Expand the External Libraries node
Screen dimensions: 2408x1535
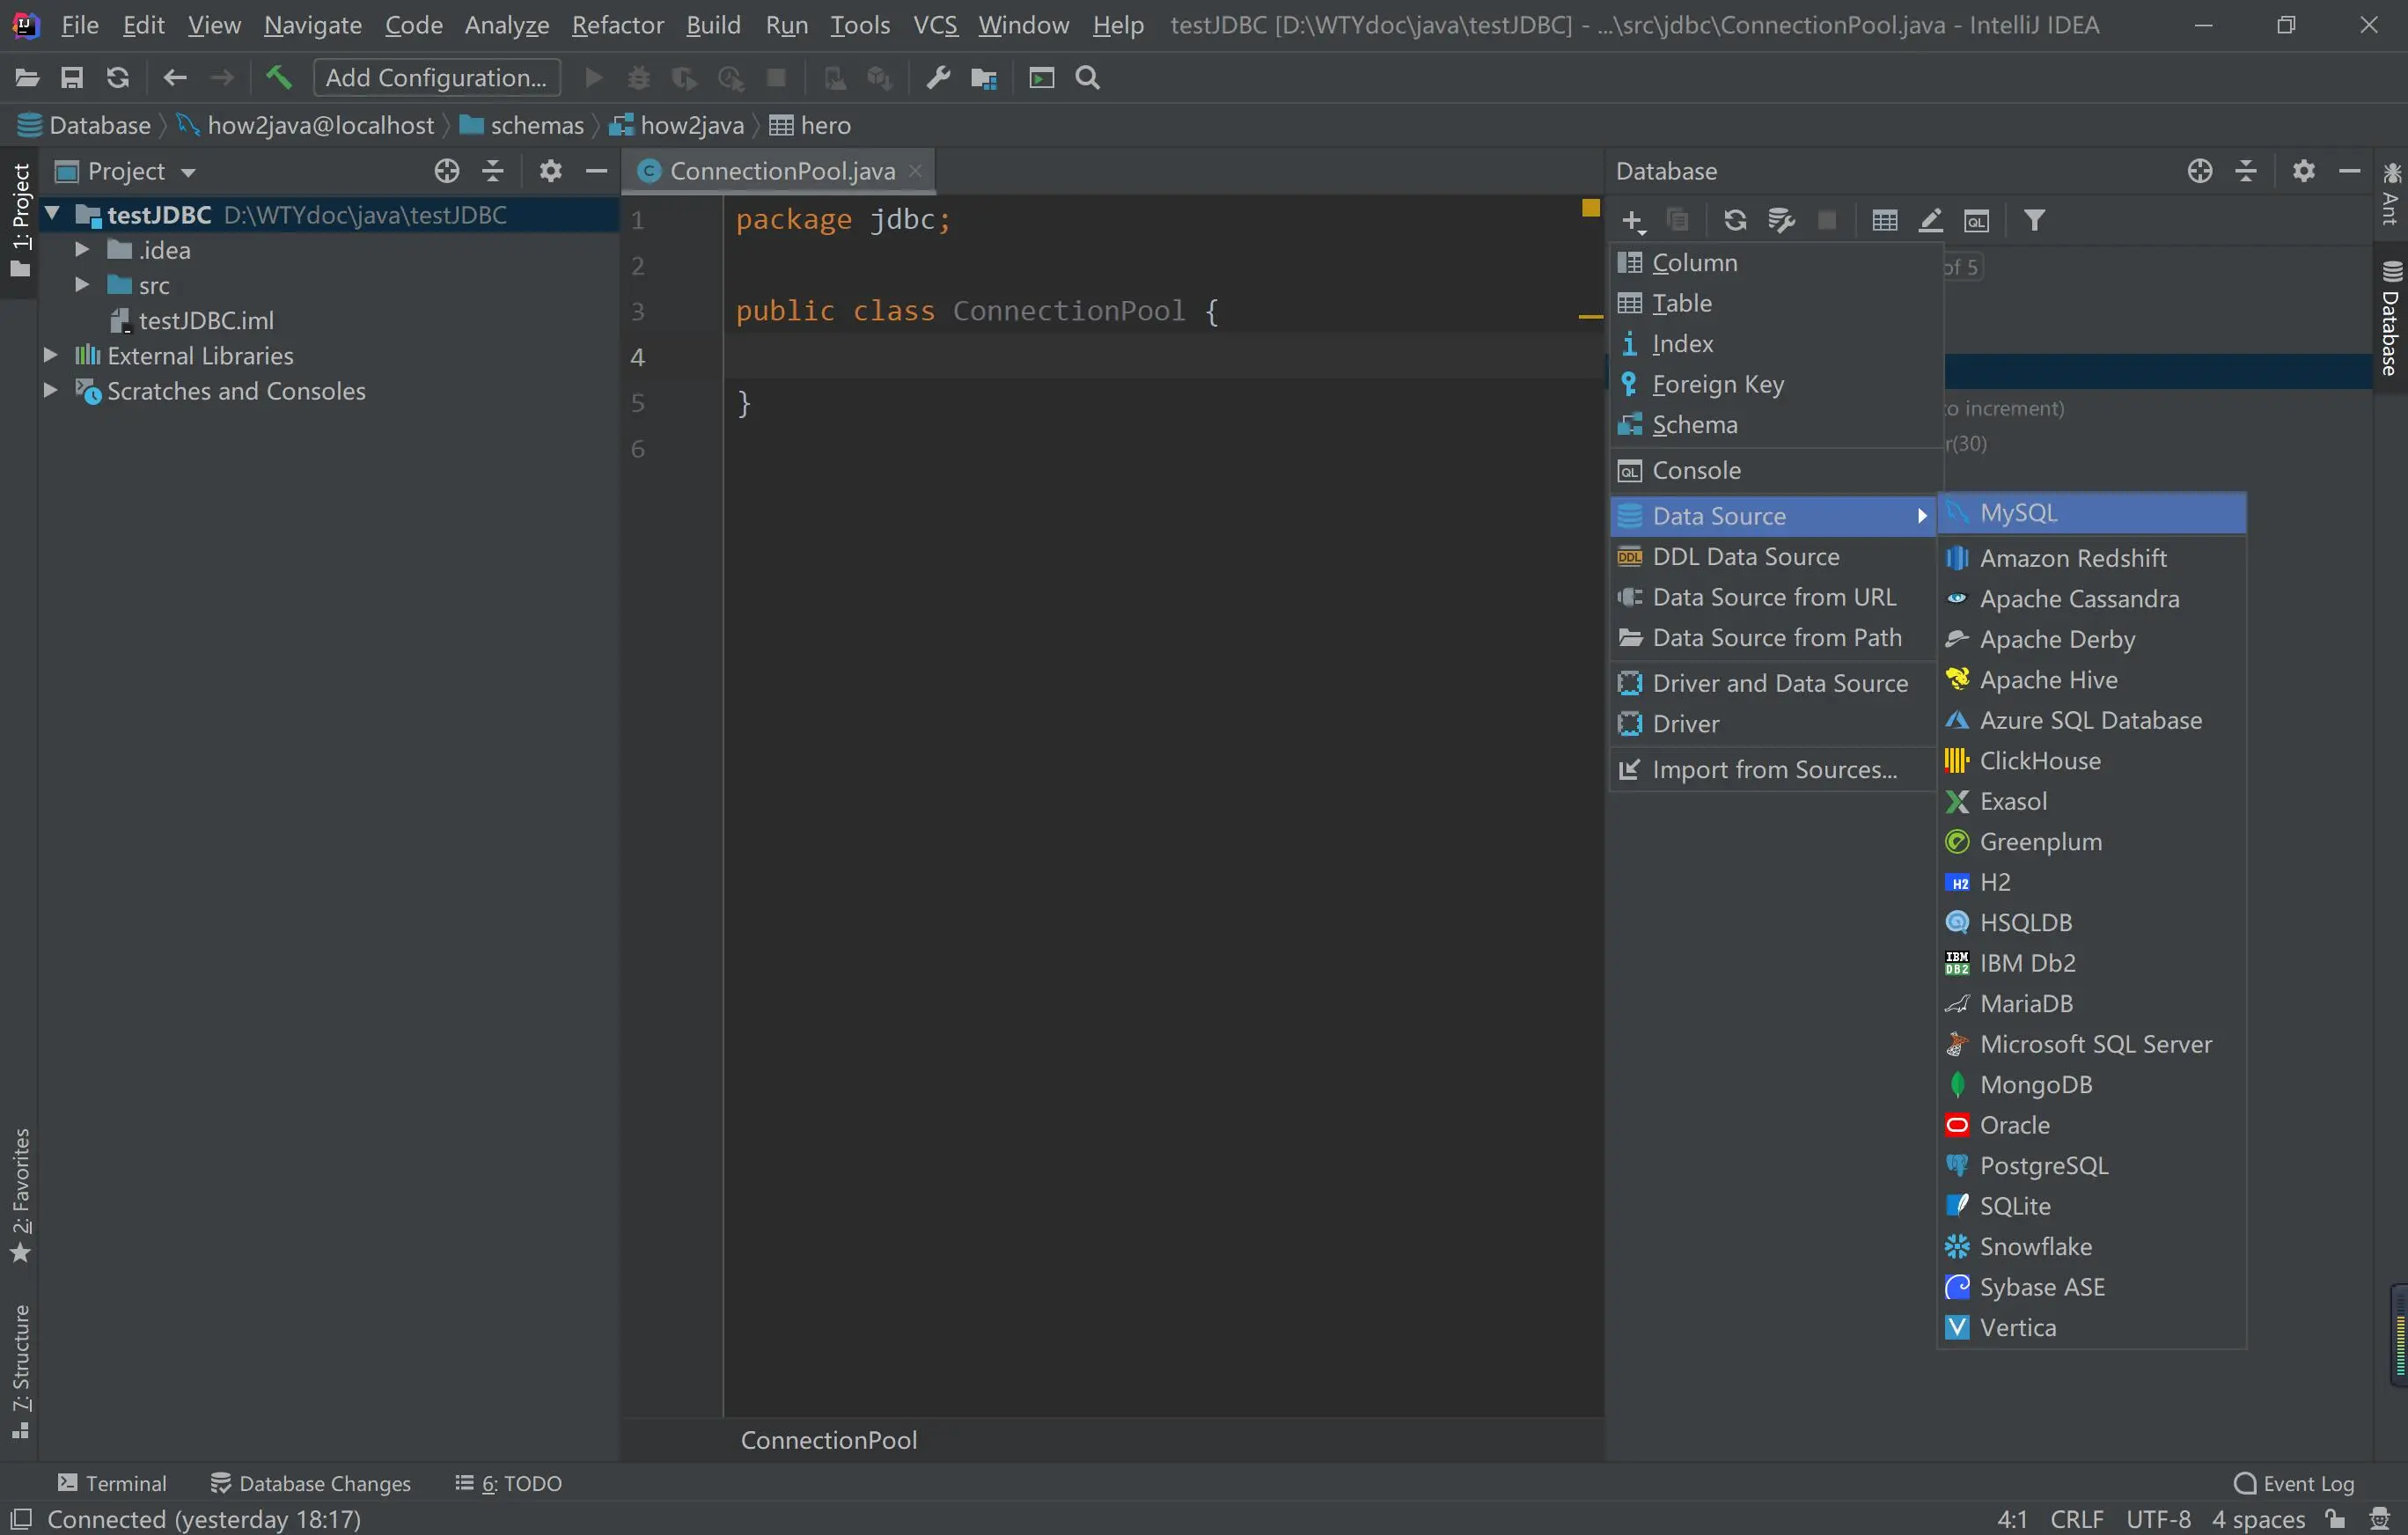(50, 355)
